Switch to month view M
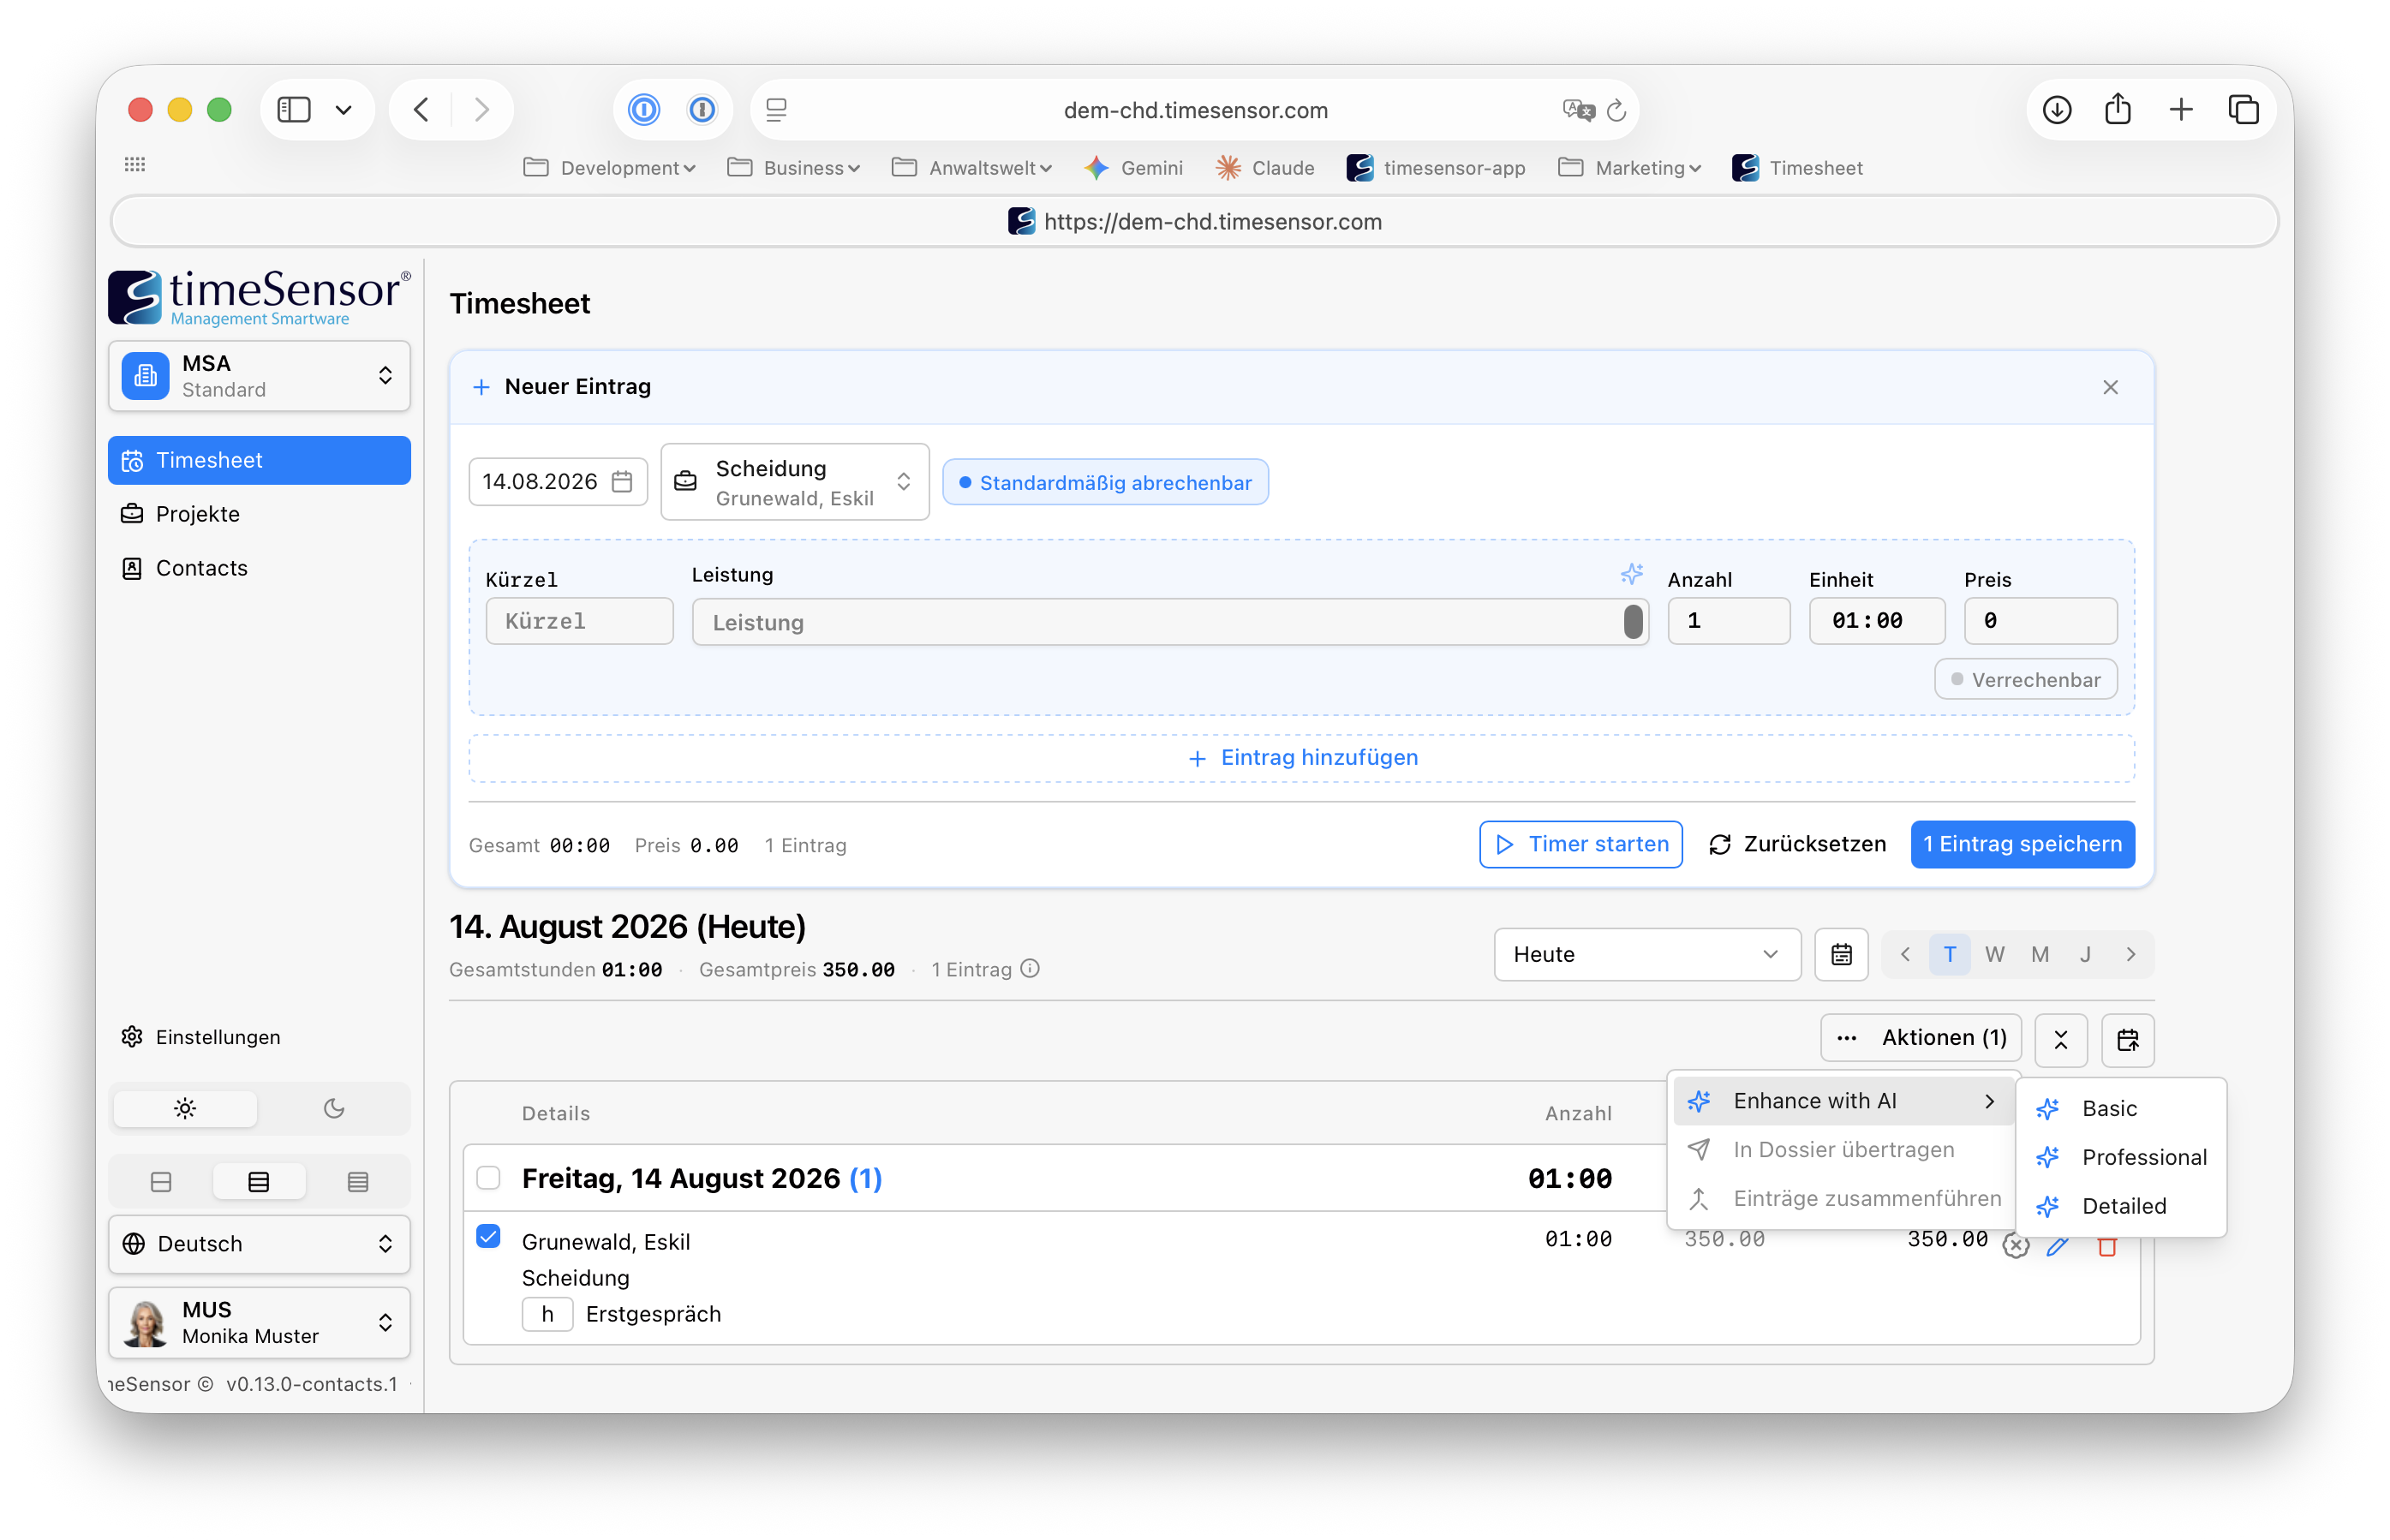Viewport: 2390px width, 1540px height. click(x=2040, y=955)
